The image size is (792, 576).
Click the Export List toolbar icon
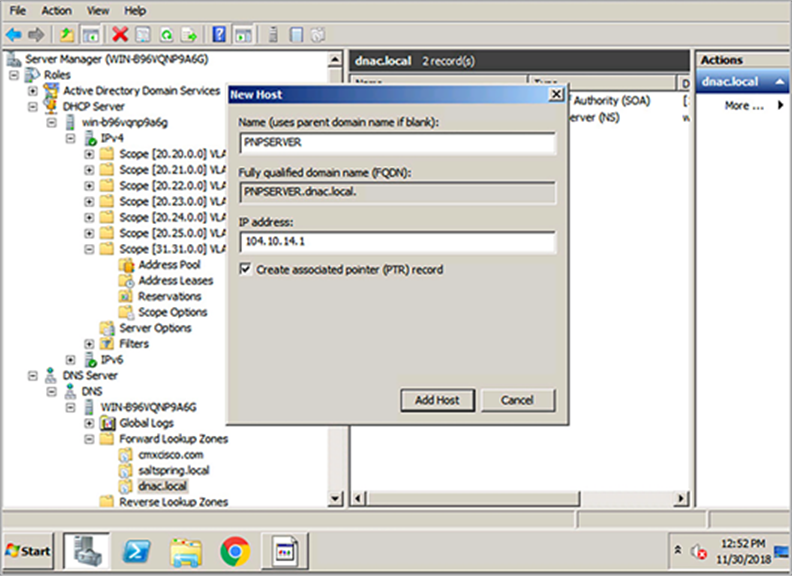click(x=189, y=35)
